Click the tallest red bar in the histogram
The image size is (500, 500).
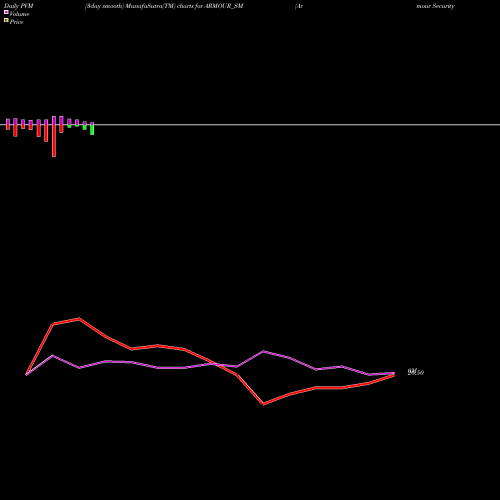click(54, 141)
